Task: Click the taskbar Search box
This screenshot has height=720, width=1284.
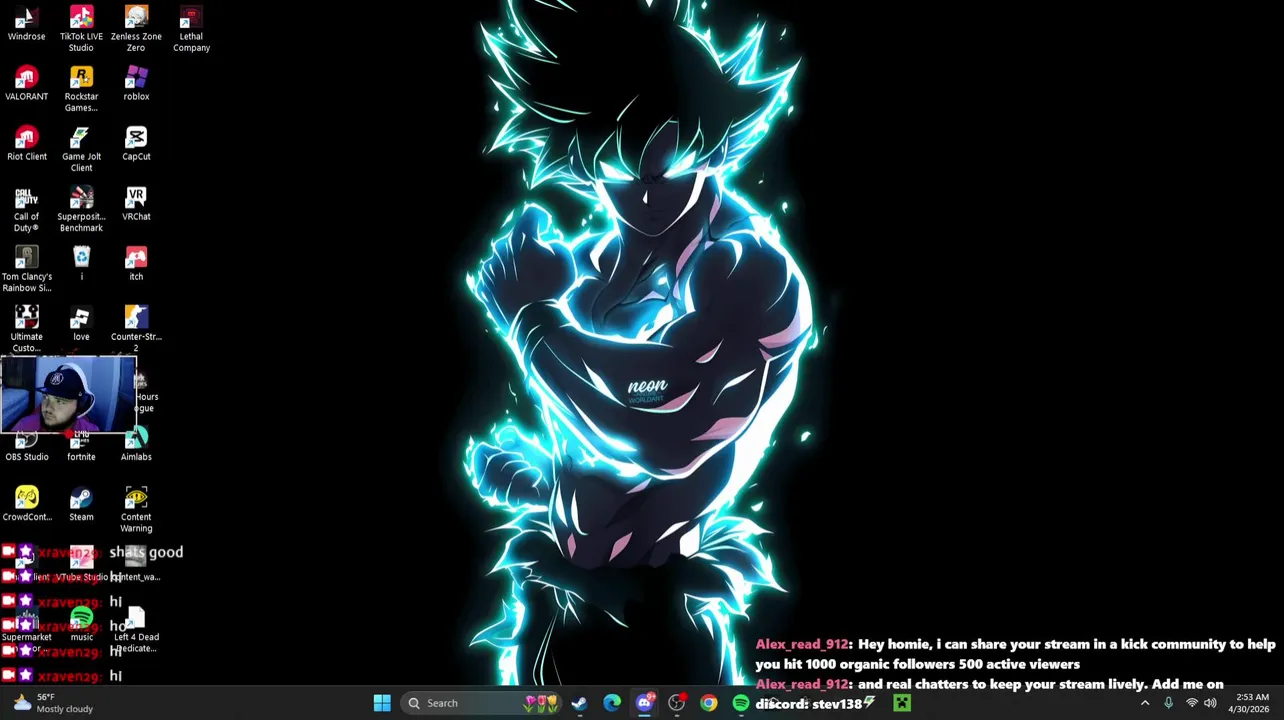Action: click(481, 703)
